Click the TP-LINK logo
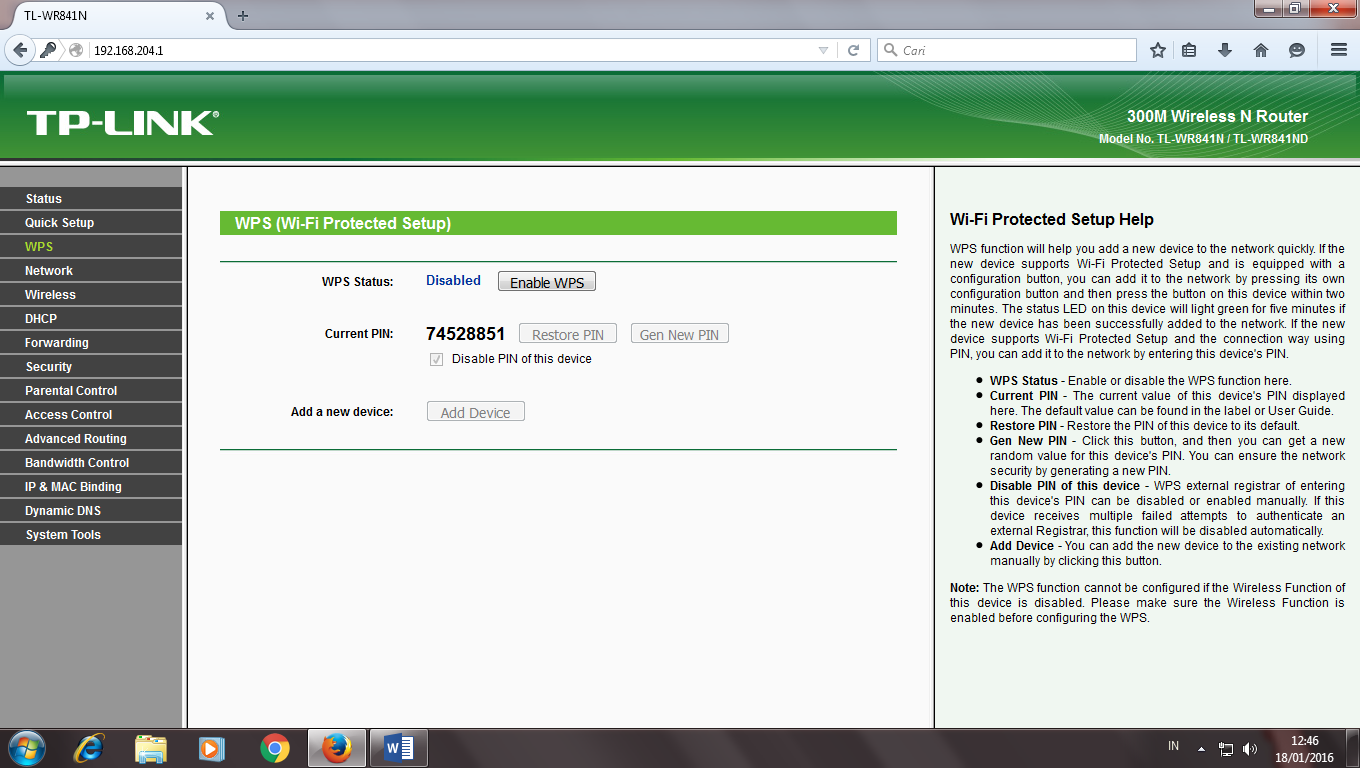This screenshot has height=768, width=1360. pyautogui.click(x=122, y=123)
